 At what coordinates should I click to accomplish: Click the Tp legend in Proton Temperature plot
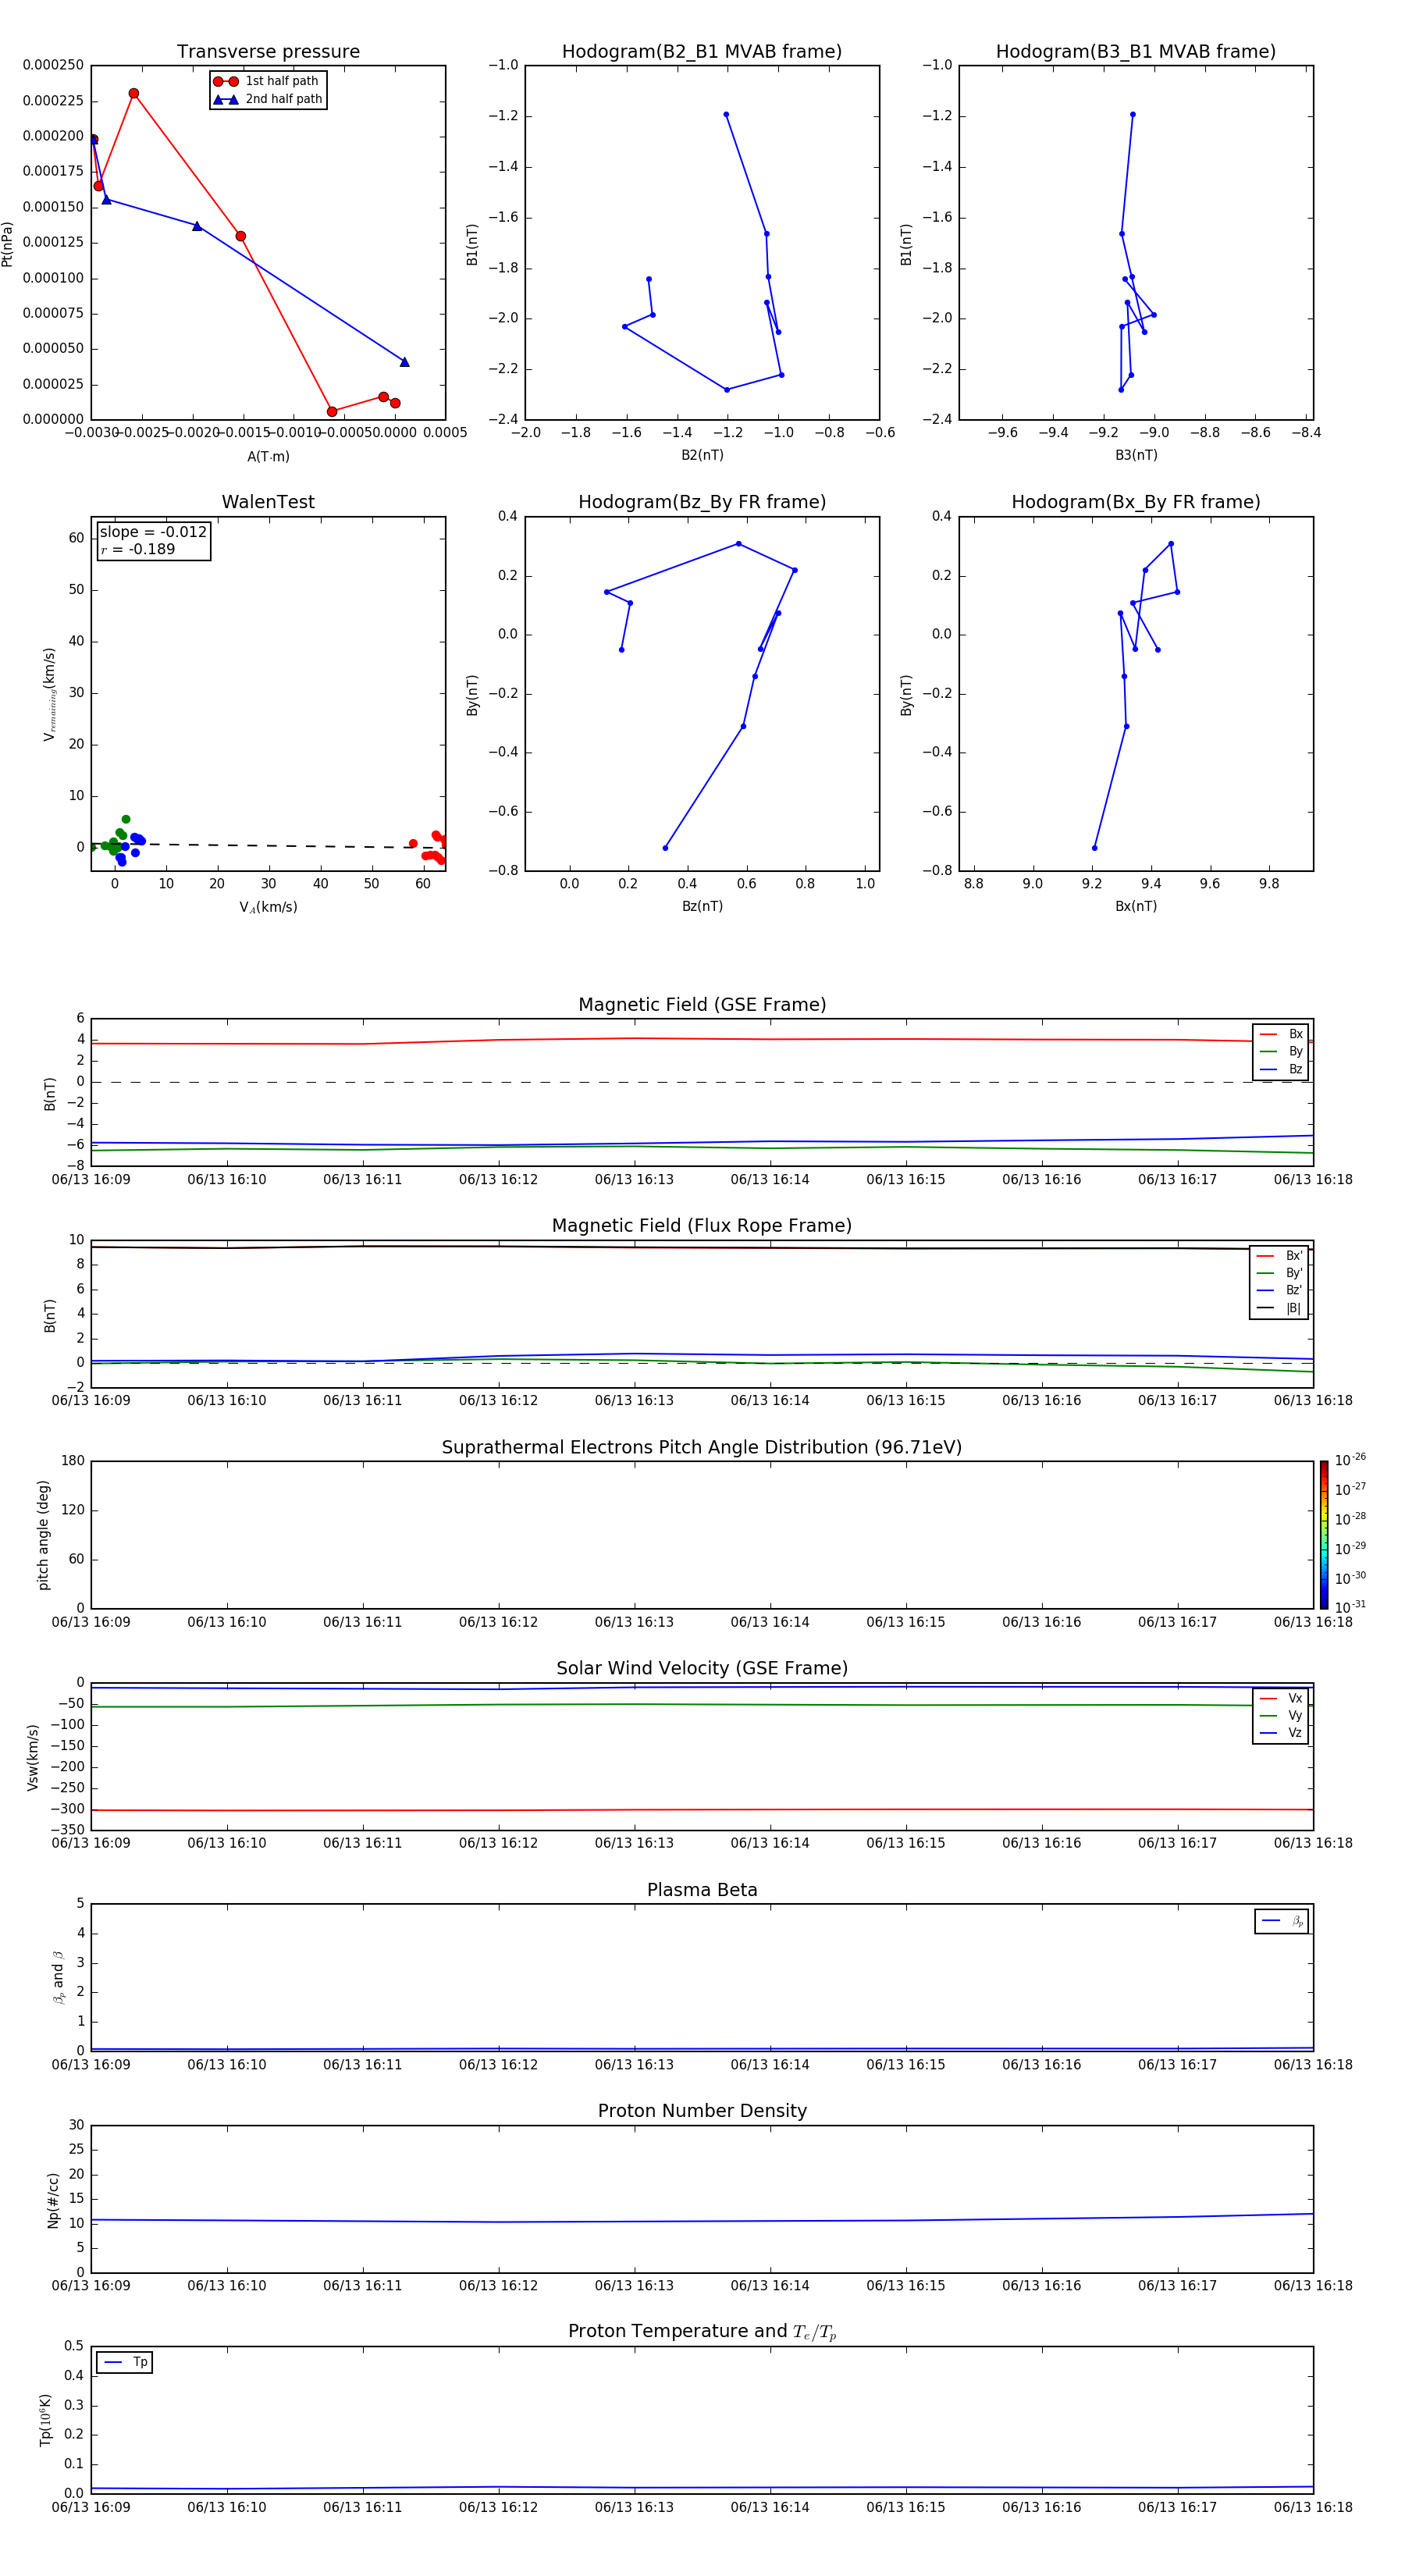124,2362
